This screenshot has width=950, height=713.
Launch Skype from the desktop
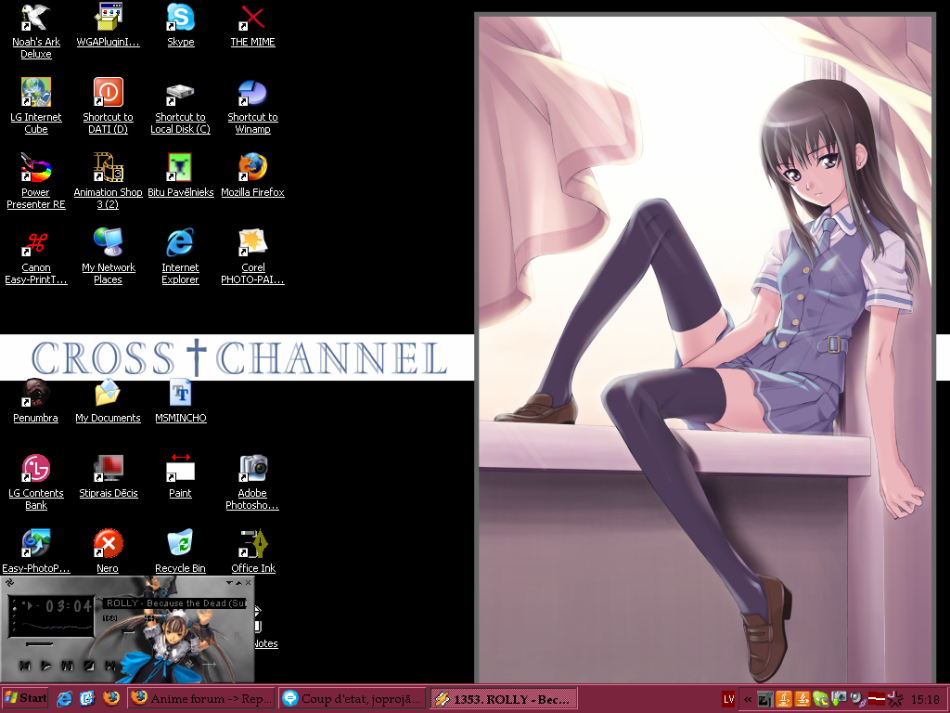point(181,25)
